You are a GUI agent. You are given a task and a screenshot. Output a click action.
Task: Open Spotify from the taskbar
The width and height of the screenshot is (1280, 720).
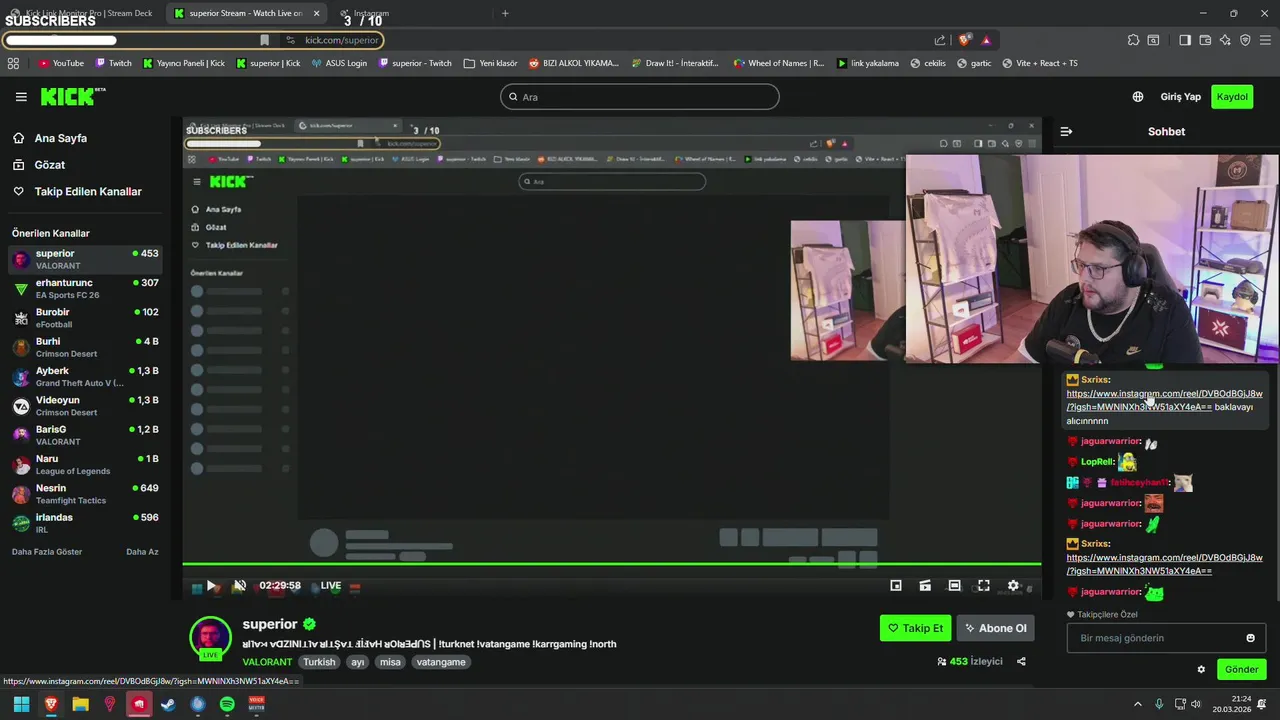click(227, 704)
